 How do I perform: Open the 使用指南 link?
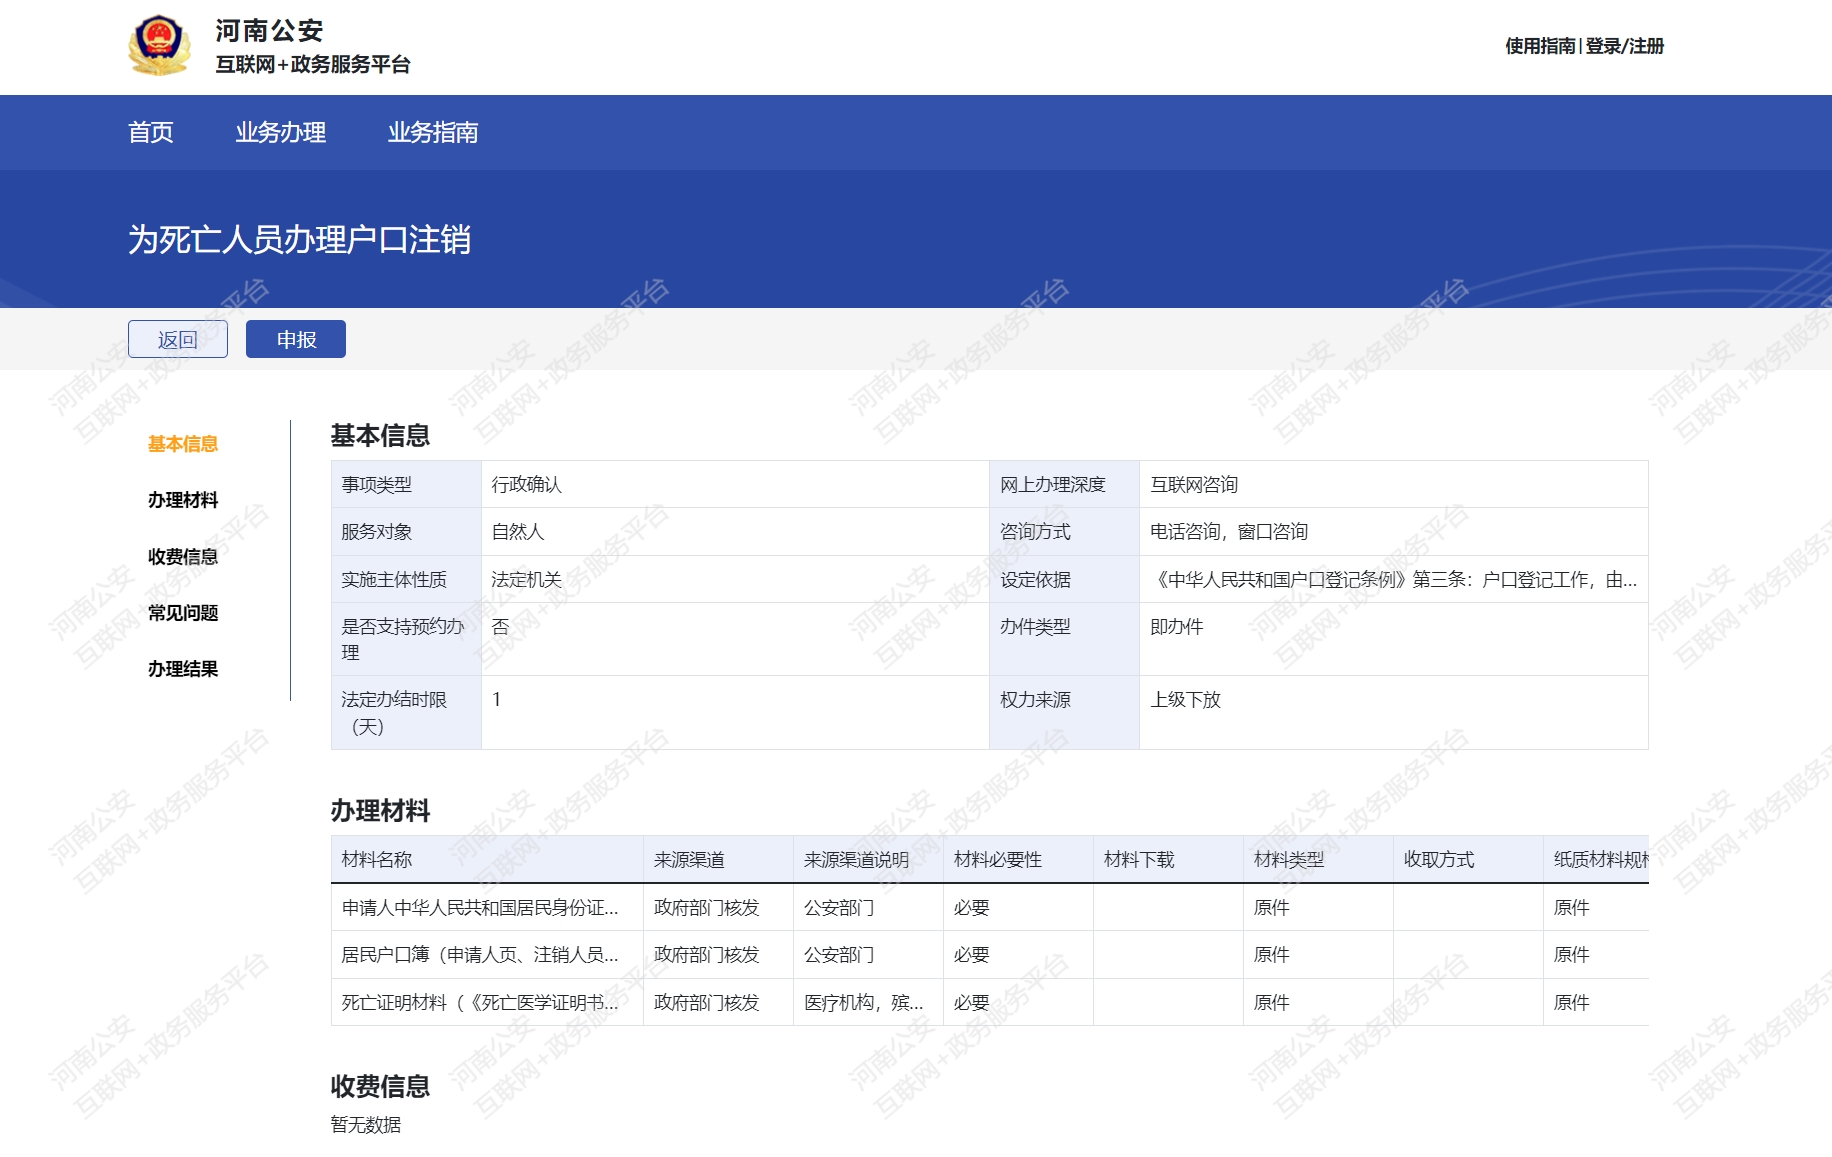[1539, 46]
